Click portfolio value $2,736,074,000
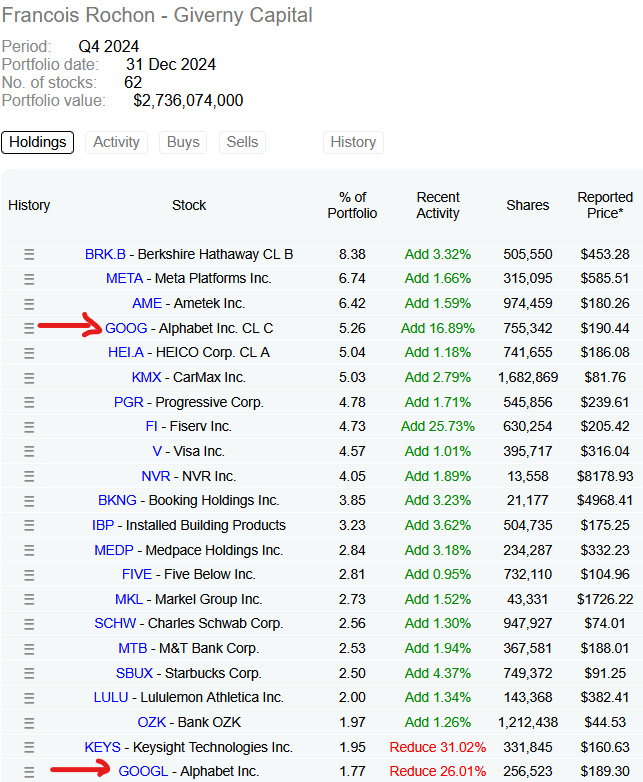The image size is (643, 782). [188, 101]
